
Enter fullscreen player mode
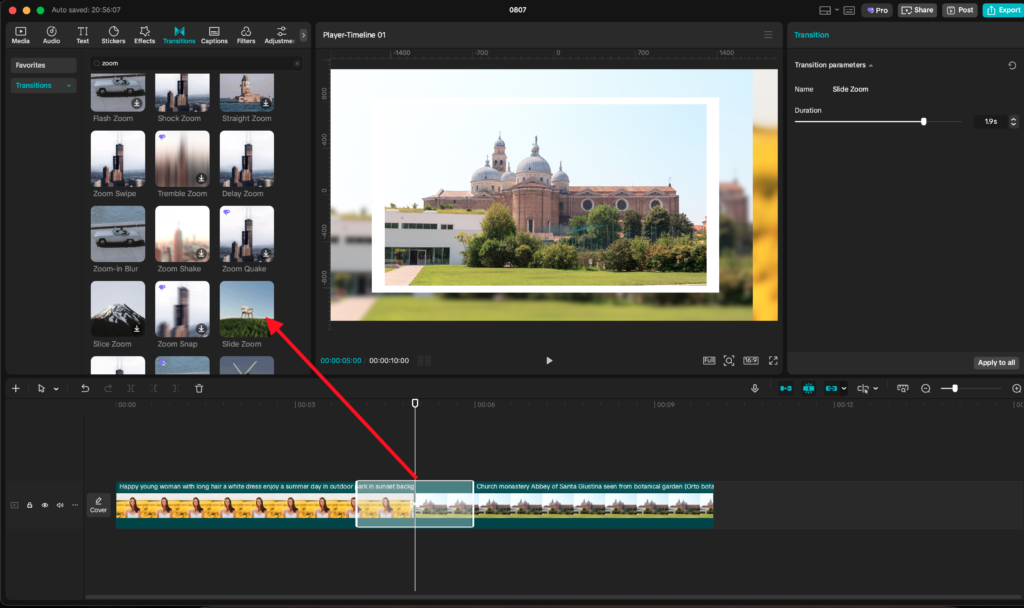[x=773, y=360]
